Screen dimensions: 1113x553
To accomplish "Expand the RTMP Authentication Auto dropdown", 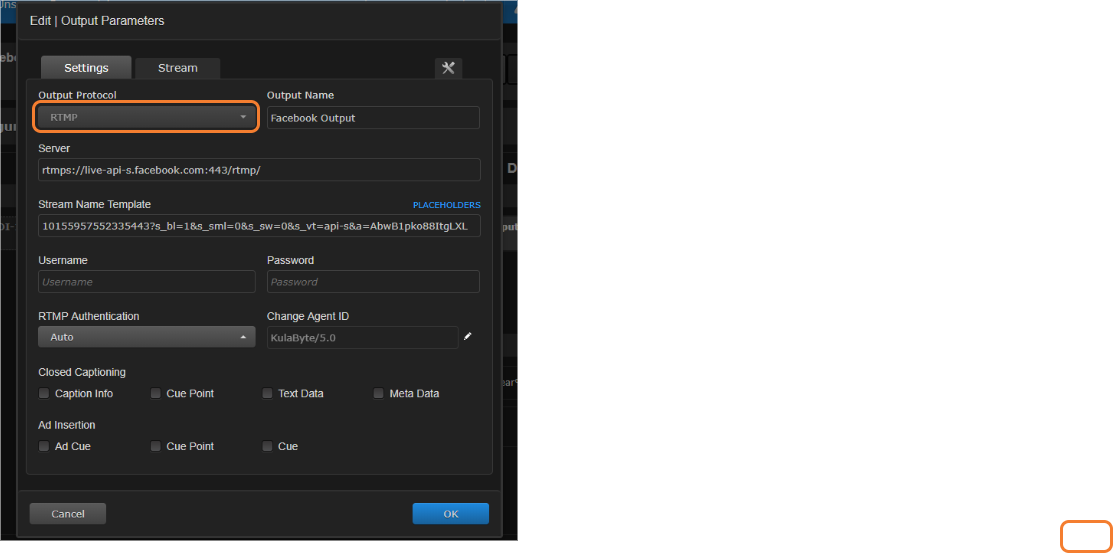I will point(147,337).
